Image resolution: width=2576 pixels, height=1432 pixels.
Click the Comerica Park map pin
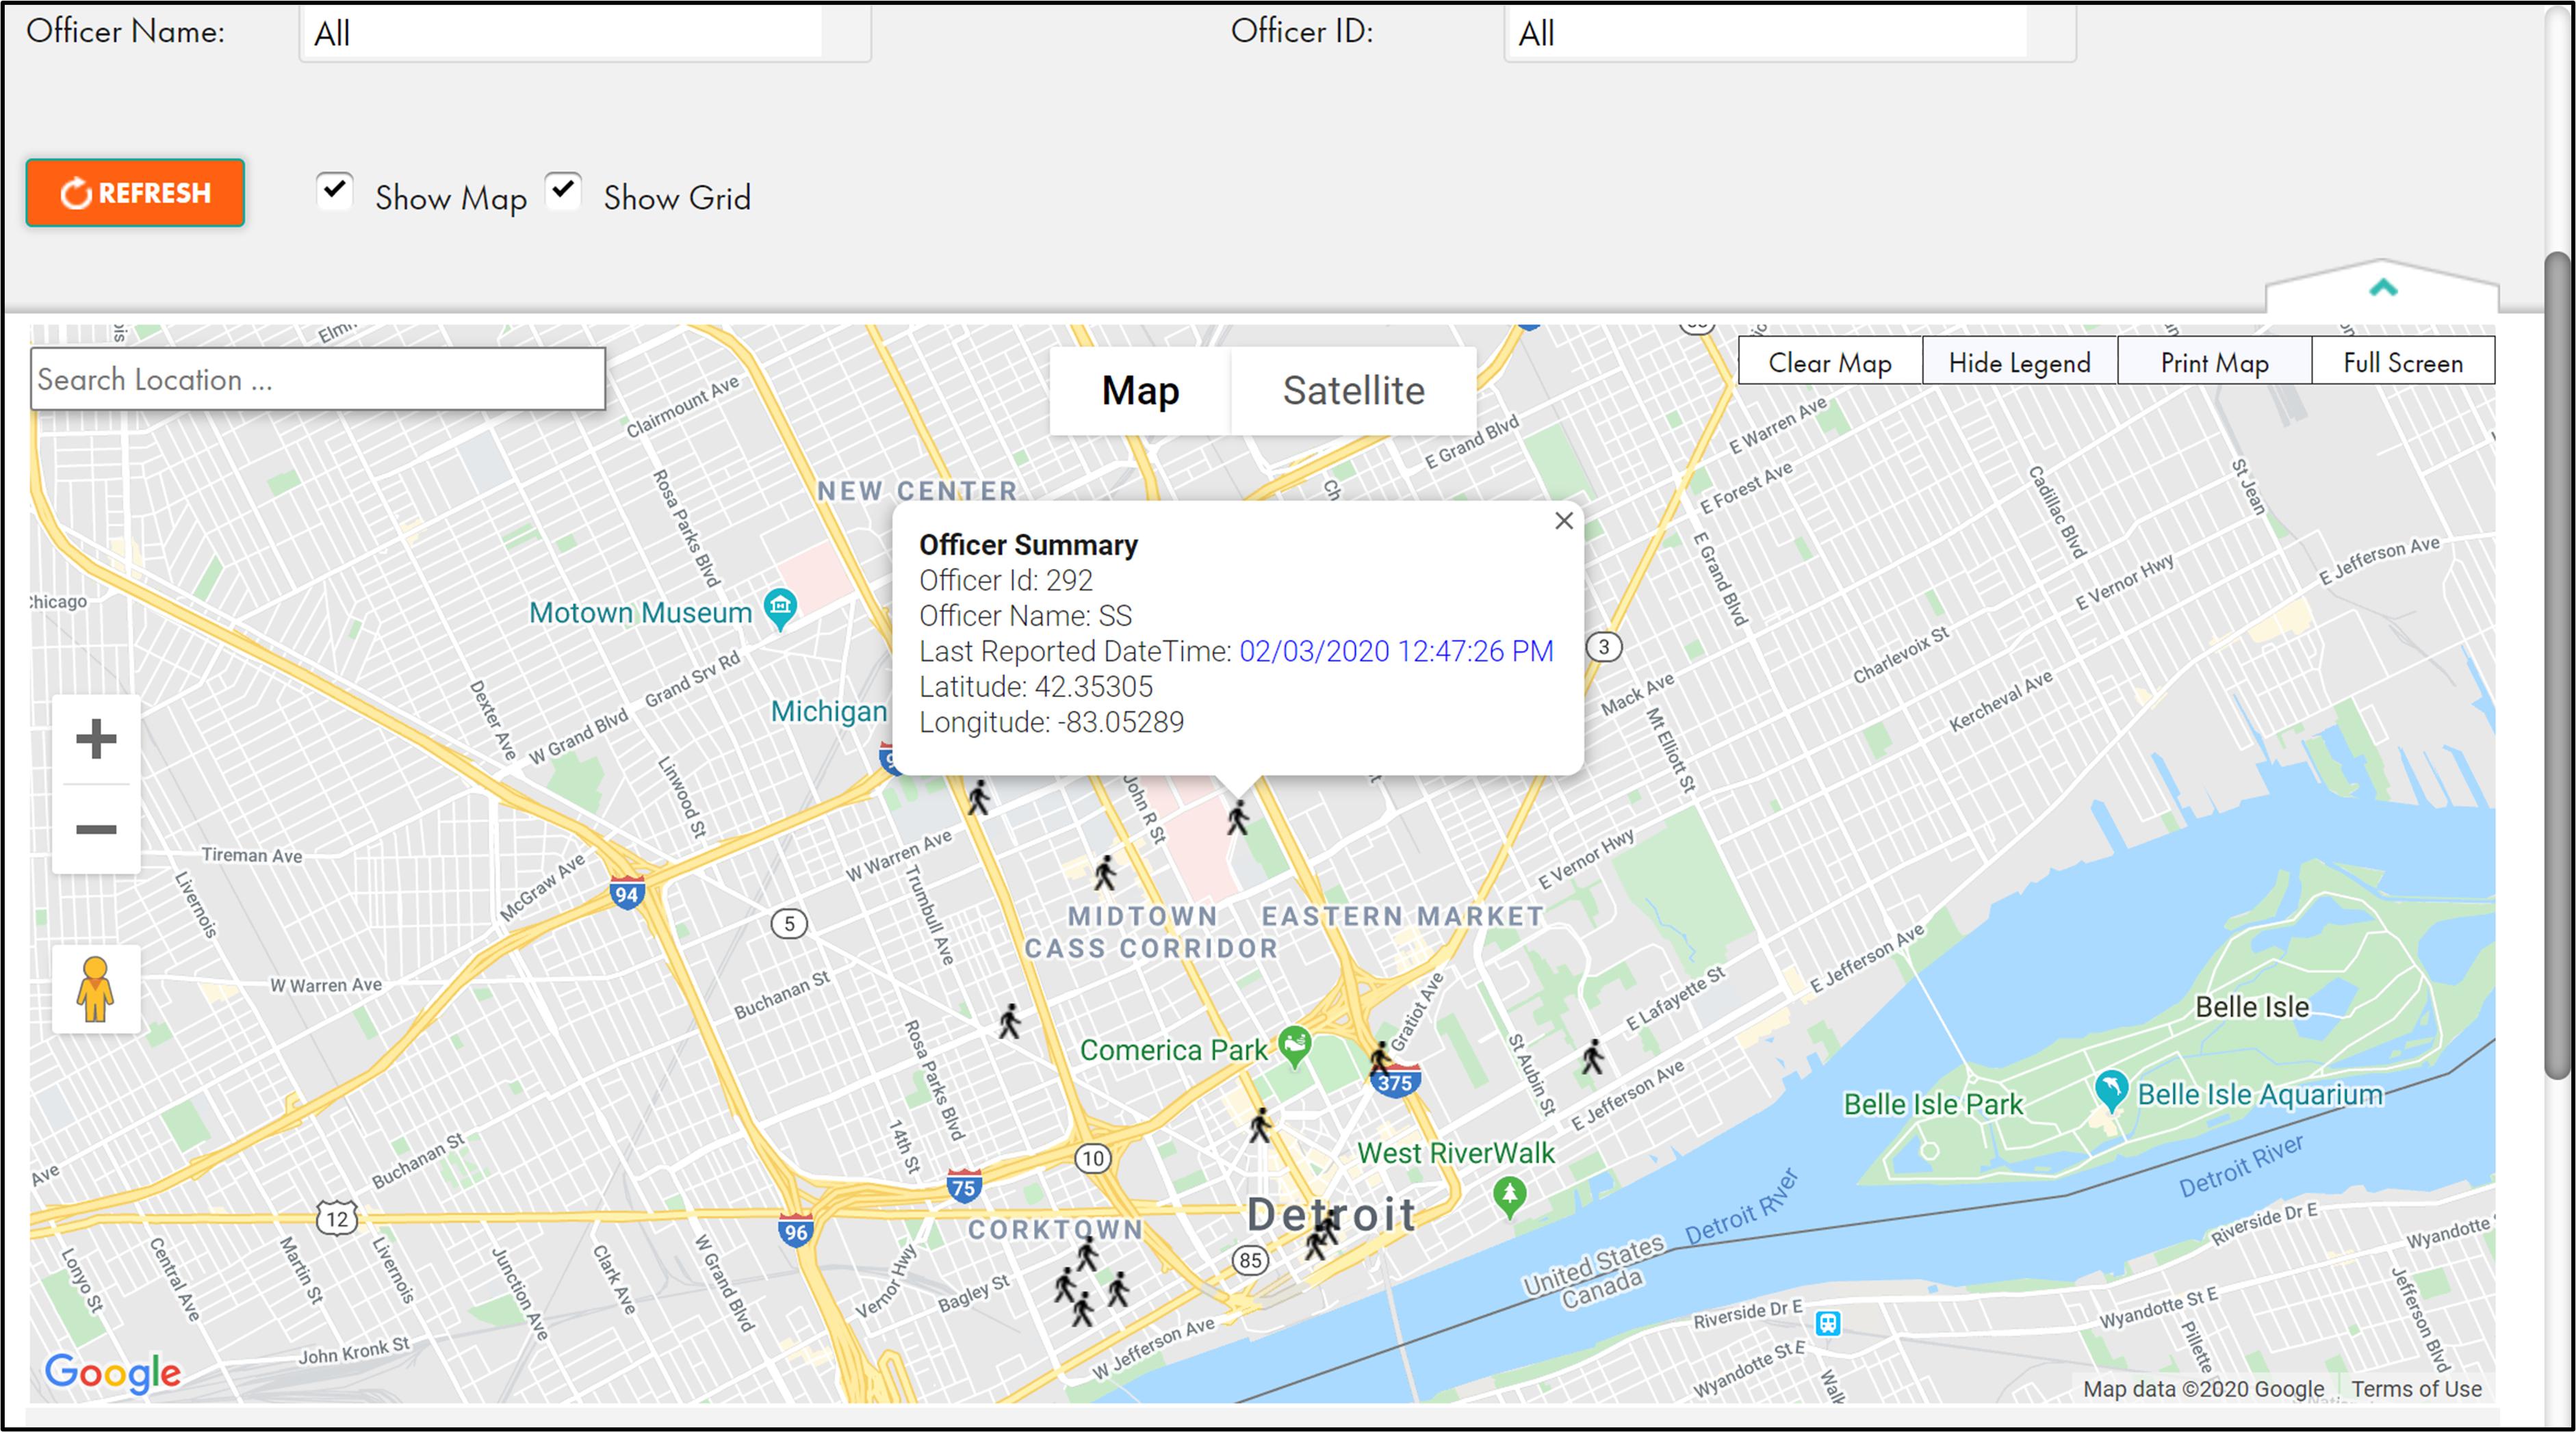click(x=1295, y=1047)
